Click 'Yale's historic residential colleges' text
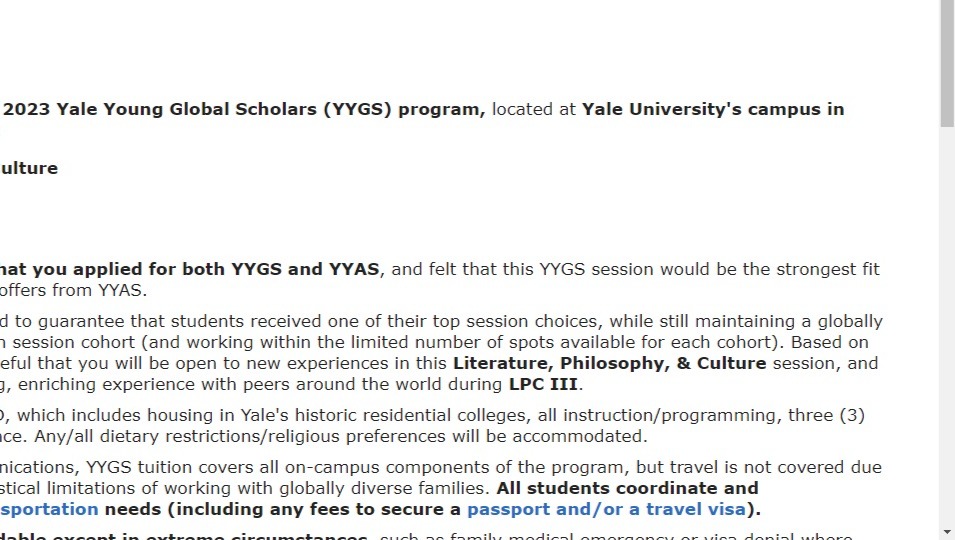 coord(384,415)
